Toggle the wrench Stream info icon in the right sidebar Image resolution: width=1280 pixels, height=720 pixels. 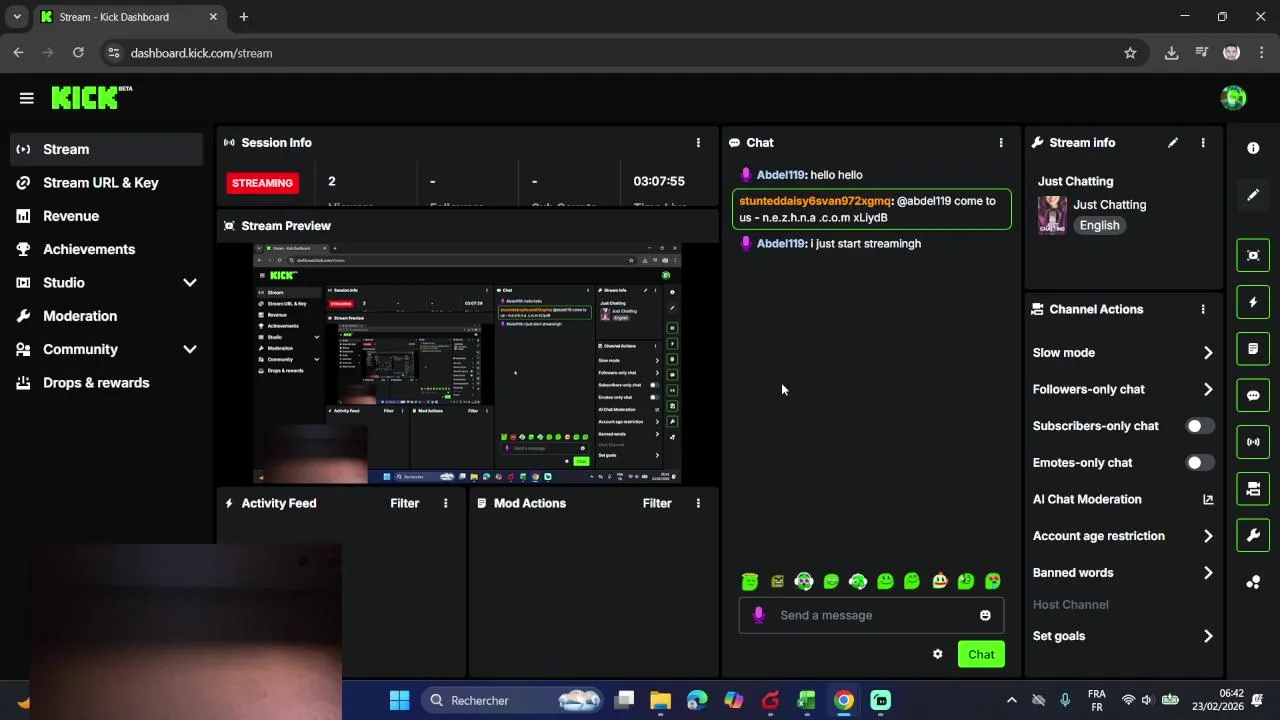point(1253,535)
